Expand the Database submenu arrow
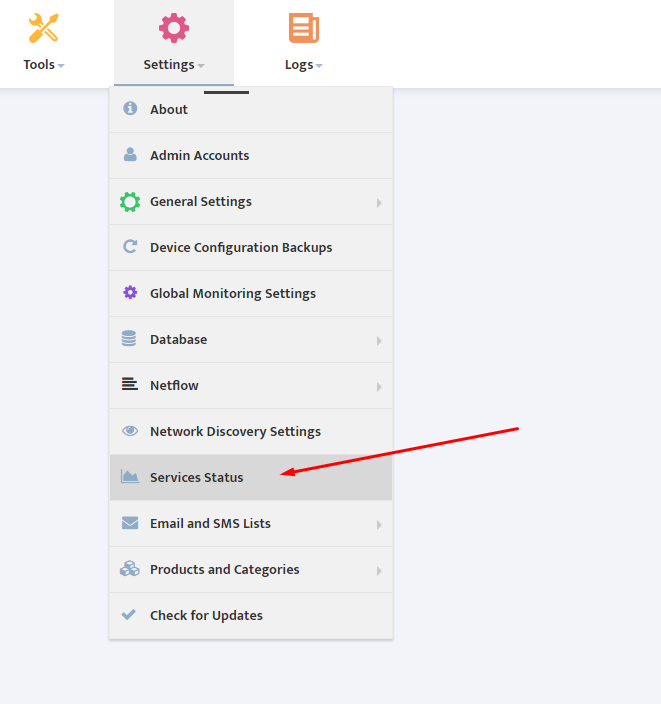Screen dimensions: 661x704 pos(379,341)
